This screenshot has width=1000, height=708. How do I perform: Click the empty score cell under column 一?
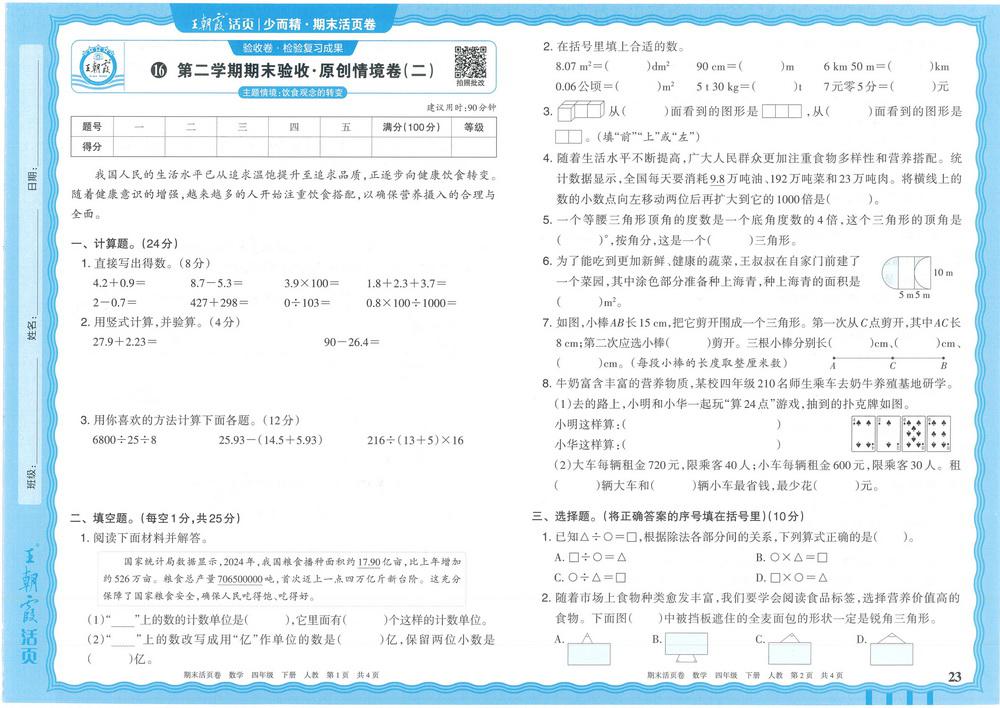click(x=139, y=147)
